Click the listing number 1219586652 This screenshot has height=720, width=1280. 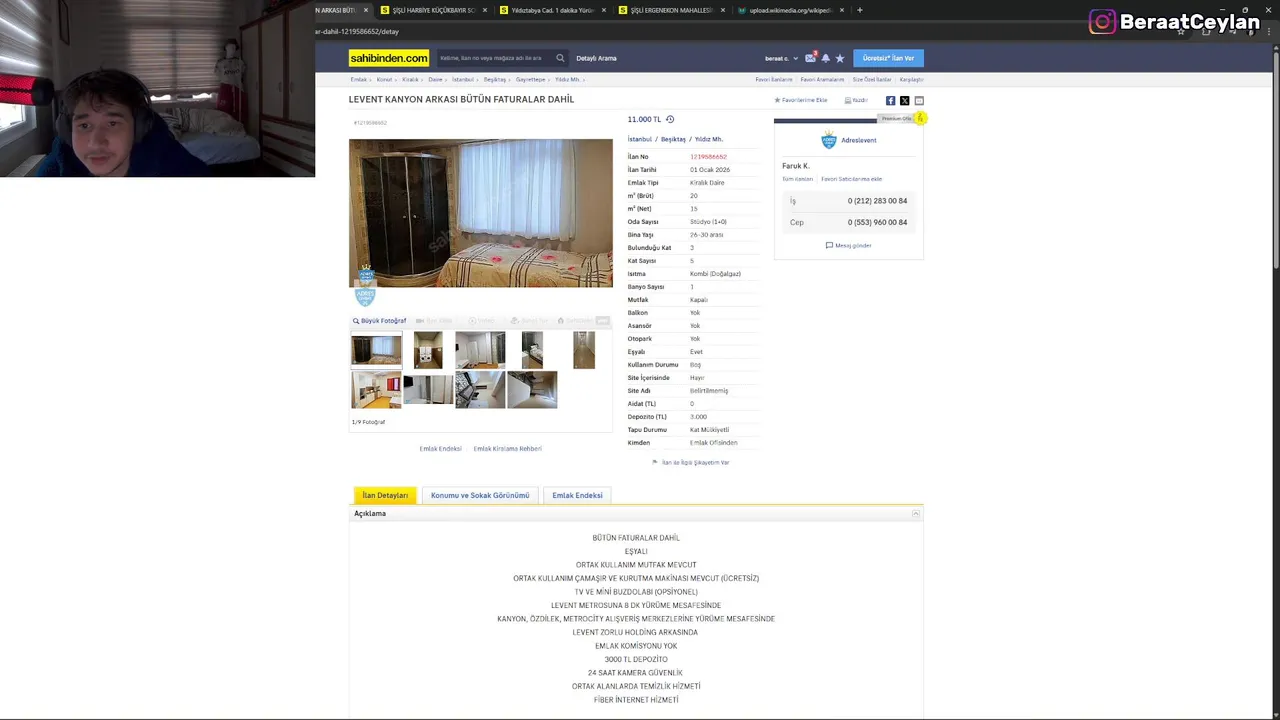[708, 157]
